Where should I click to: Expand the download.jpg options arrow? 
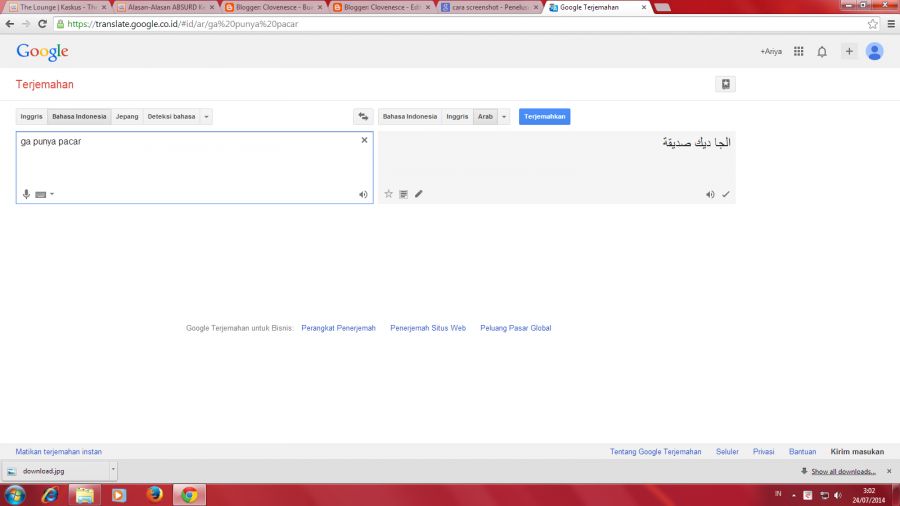click(x=113, y=470)
